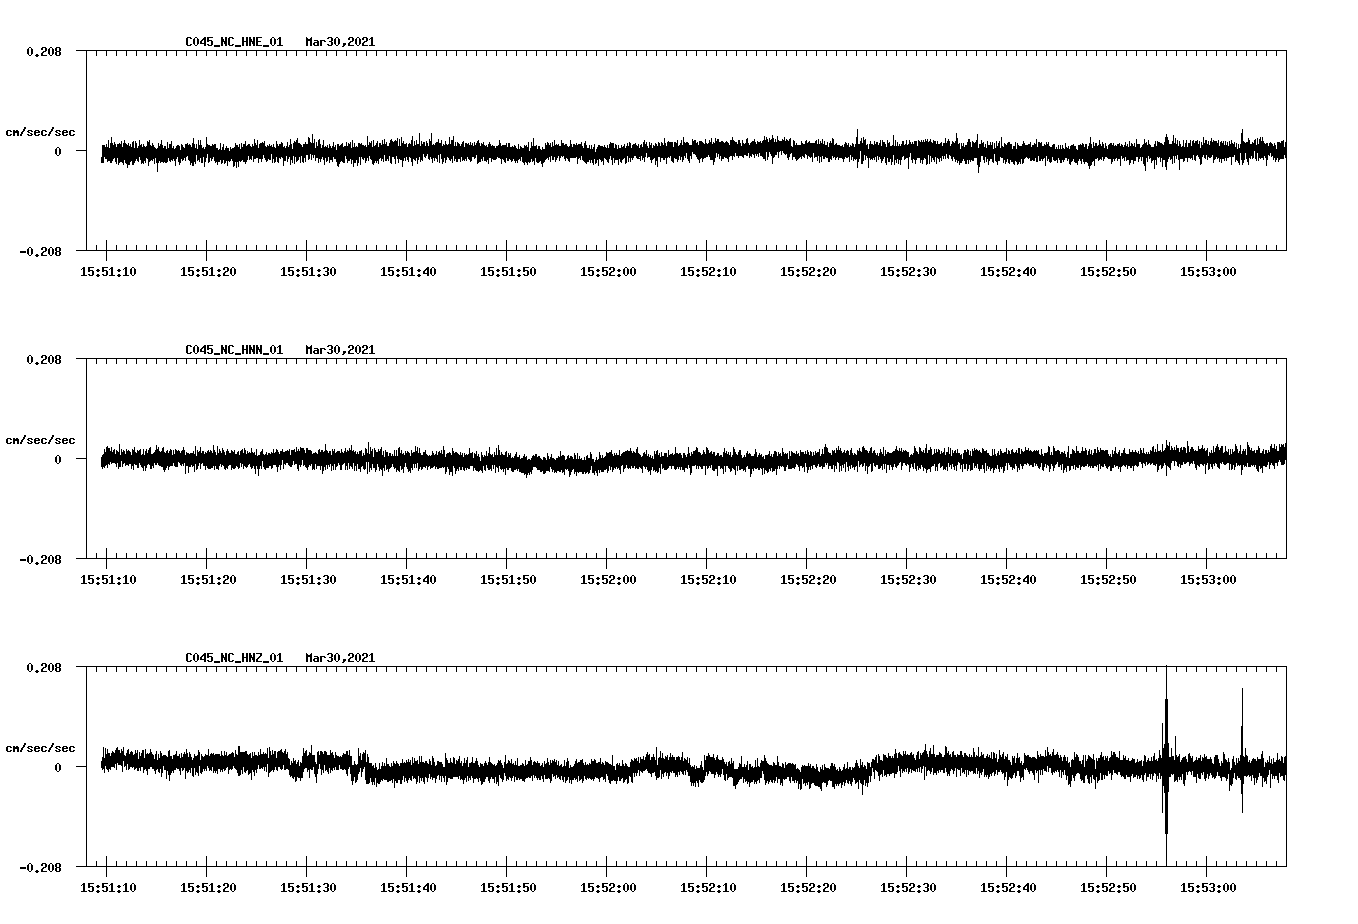This screenshot has height=924, width=1358.
Task: Click the -0.208 amplitude label on bottom plot
Action: tap(40, 866)
